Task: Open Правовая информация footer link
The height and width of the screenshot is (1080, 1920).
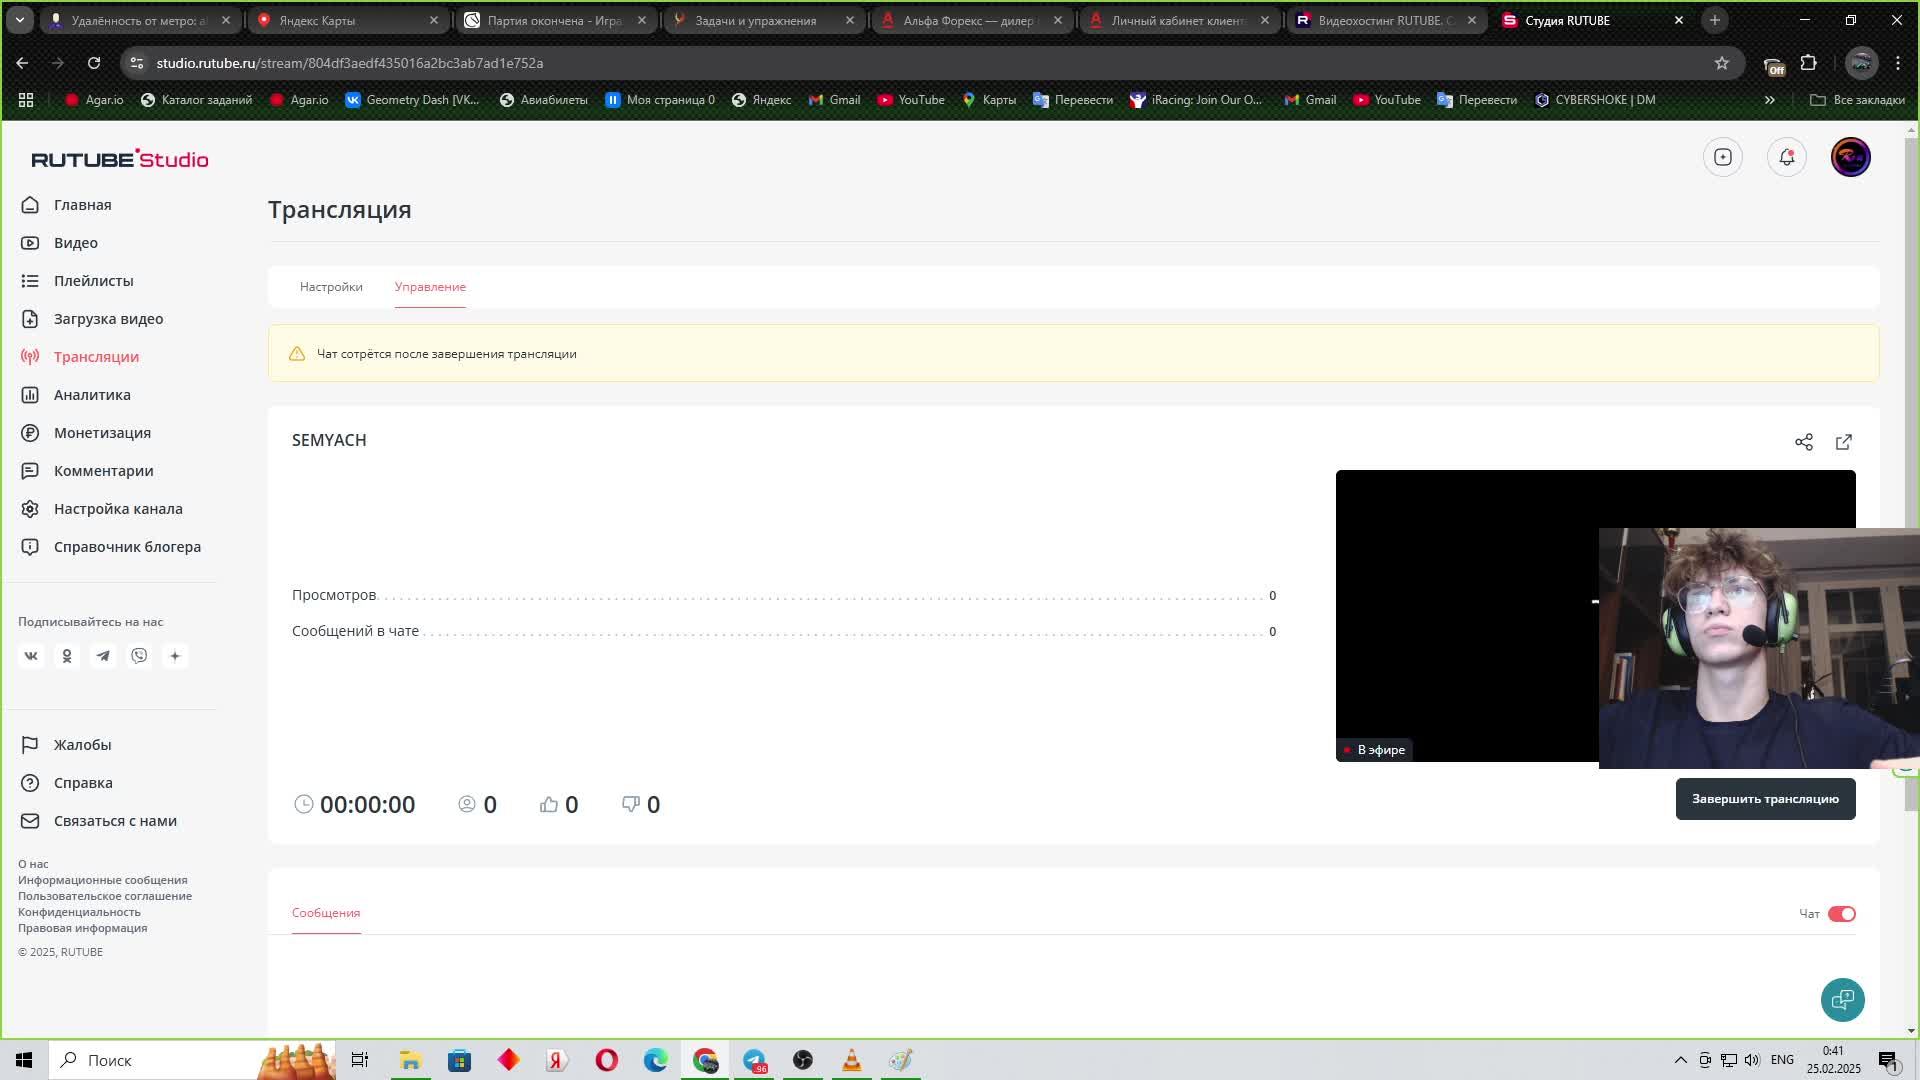Action: pos(82,928)
